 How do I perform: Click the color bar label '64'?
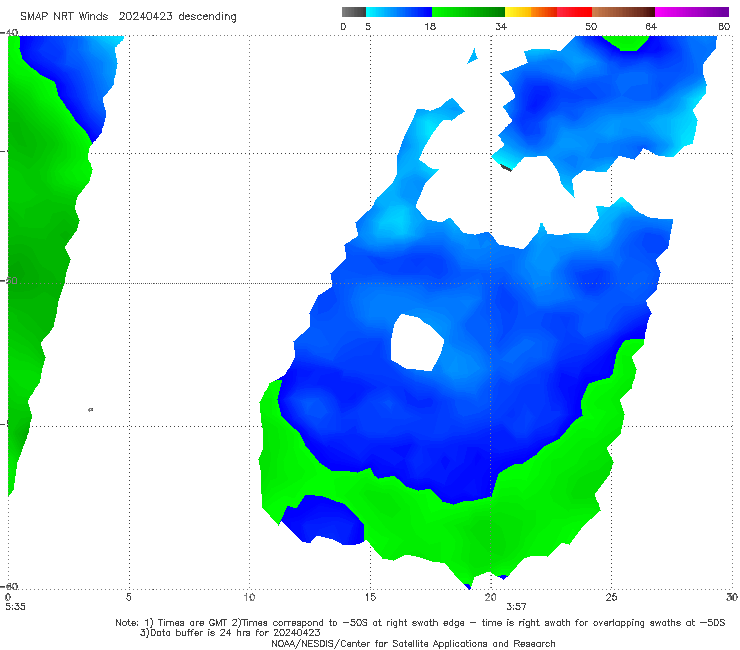click(651, 27)
